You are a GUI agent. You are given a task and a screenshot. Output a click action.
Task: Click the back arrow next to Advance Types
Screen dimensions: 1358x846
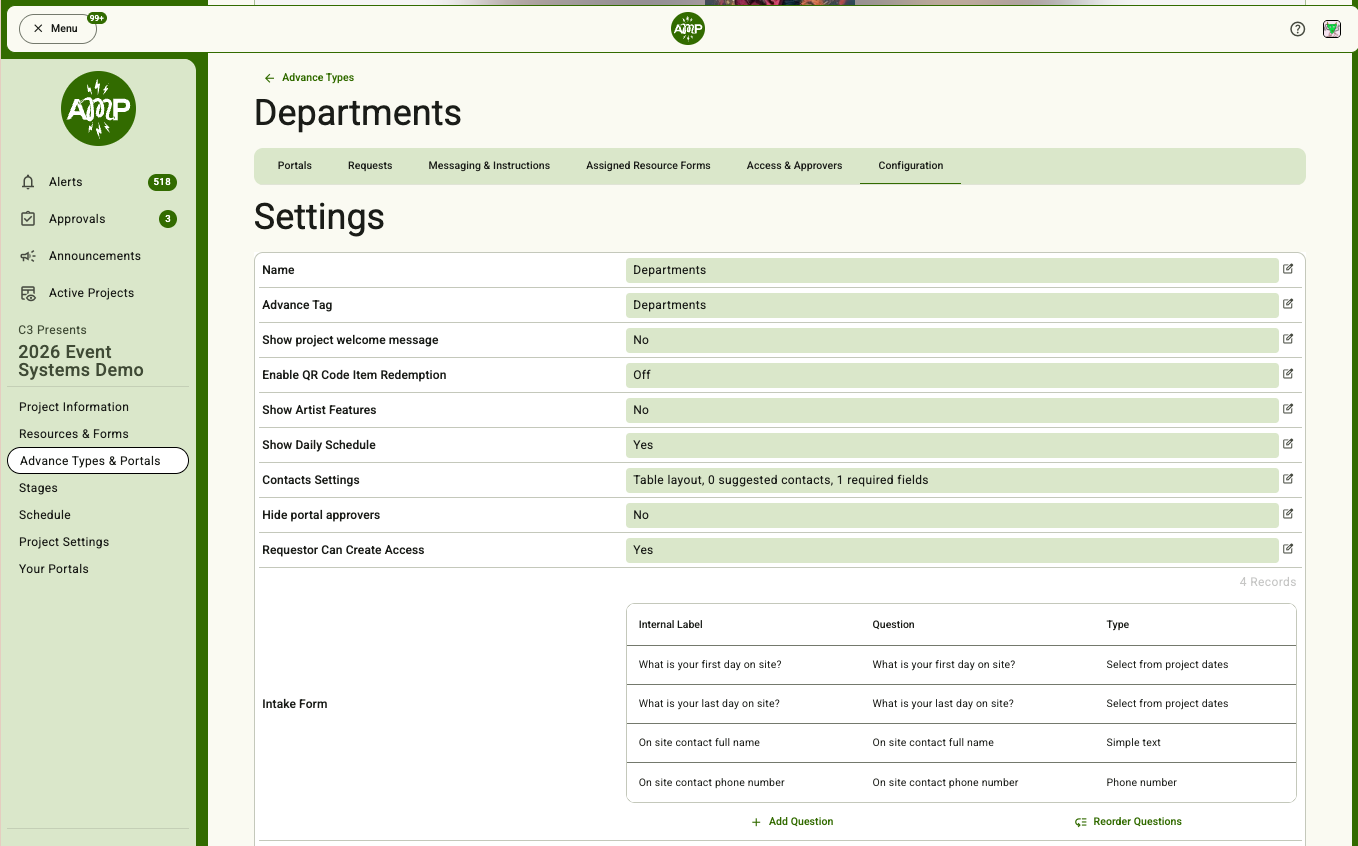tap(269, 78)
